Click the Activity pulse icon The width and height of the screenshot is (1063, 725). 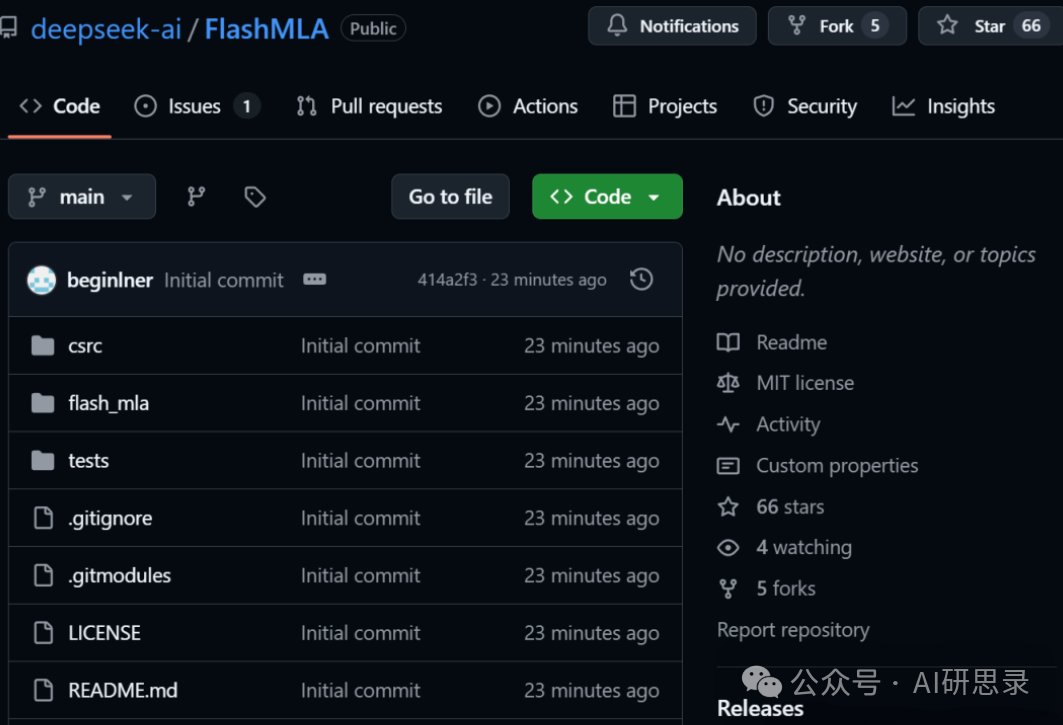[728, 425]
